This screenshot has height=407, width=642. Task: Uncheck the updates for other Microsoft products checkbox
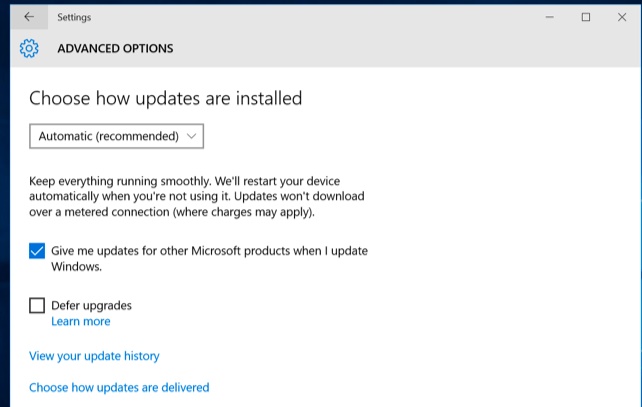(x=37, y=251)
